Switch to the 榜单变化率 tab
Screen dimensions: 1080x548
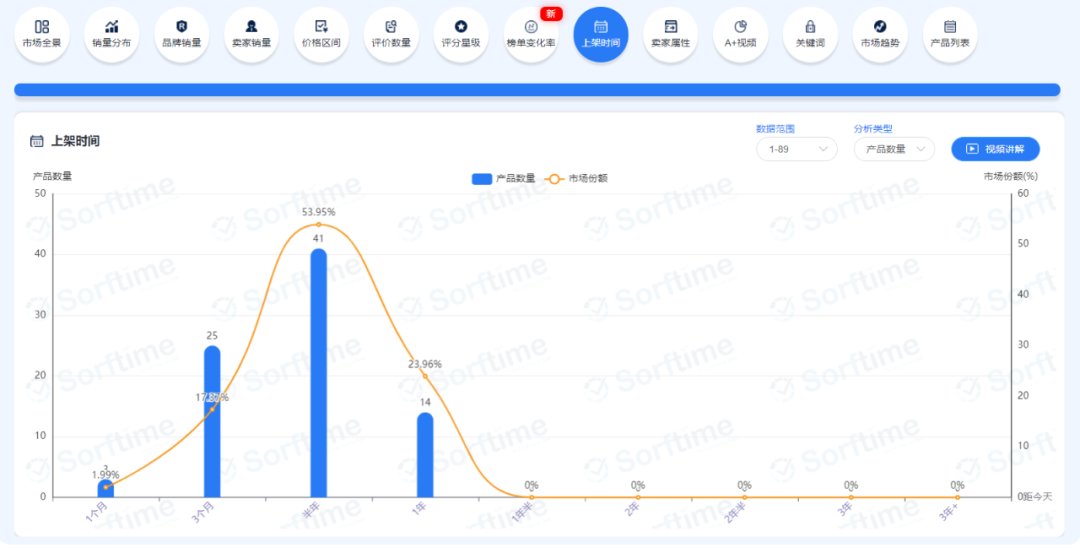[531, 35]
